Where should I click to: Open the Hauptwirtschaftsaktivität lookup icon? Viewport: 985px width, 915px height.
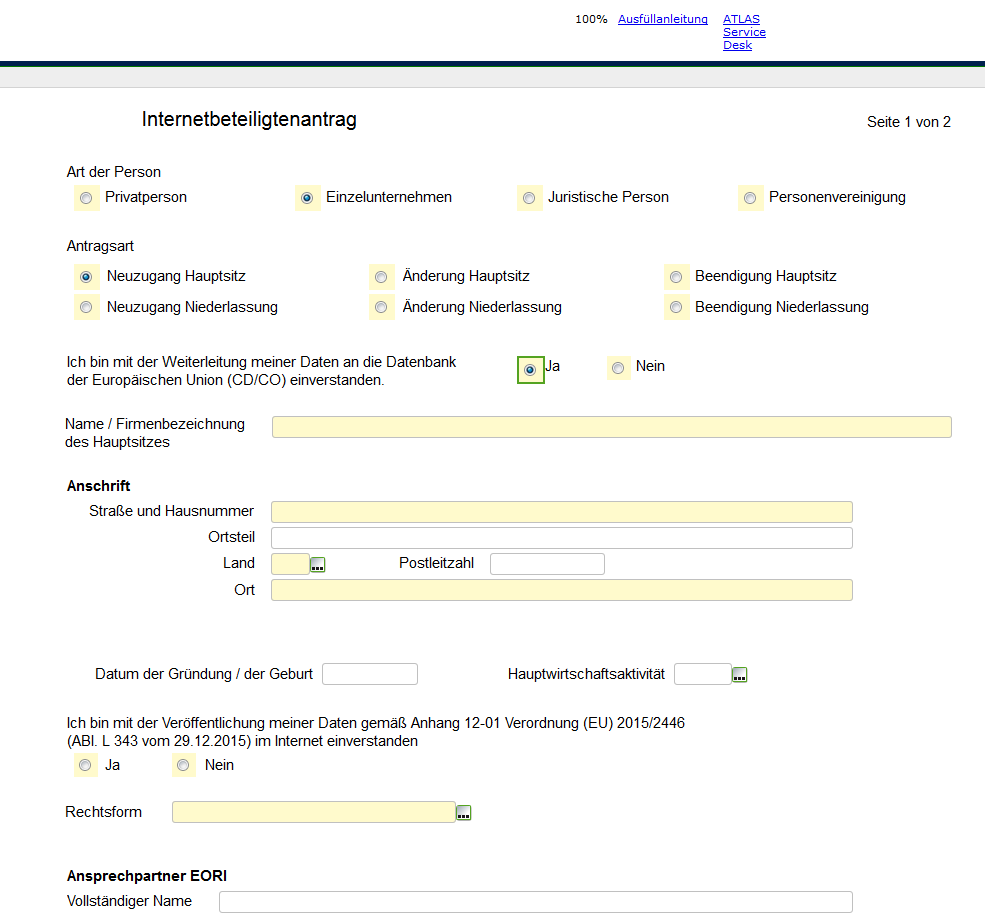(x=739, y=675)
